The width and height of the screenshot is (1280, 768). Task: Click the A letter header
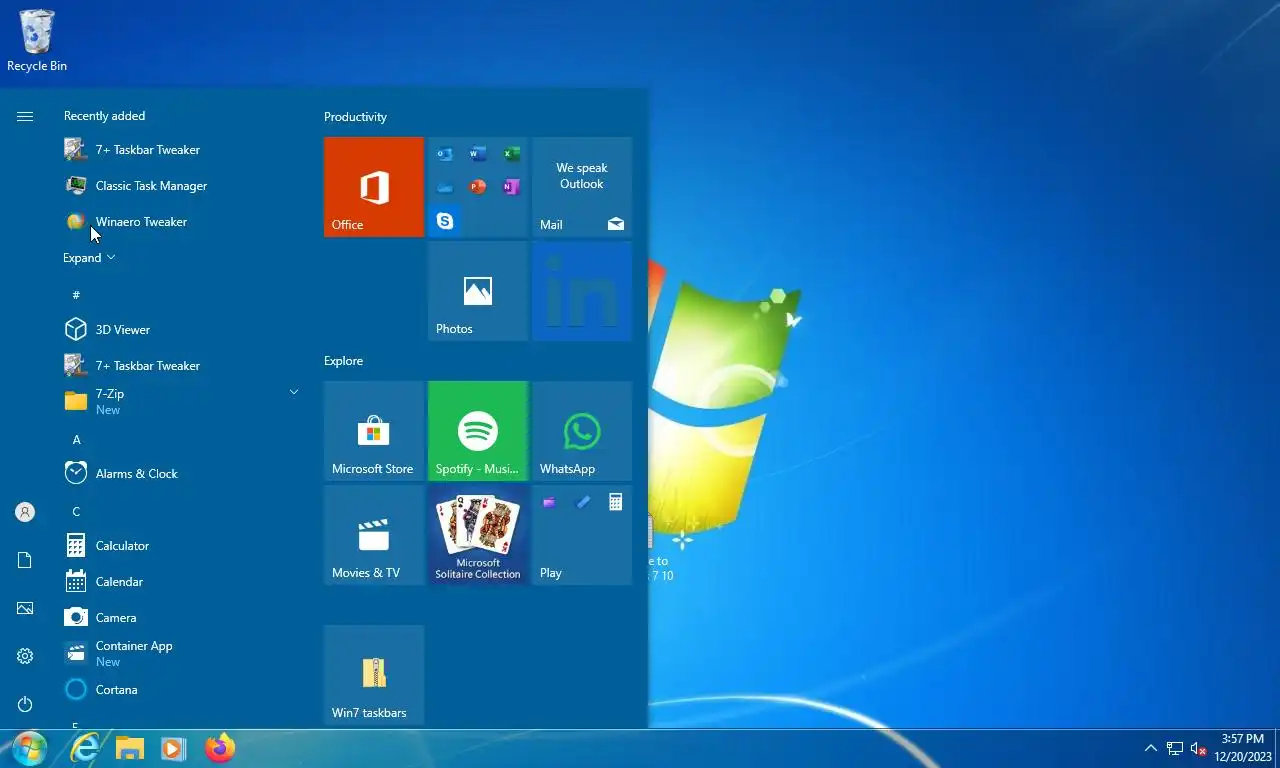pos(76,440)
